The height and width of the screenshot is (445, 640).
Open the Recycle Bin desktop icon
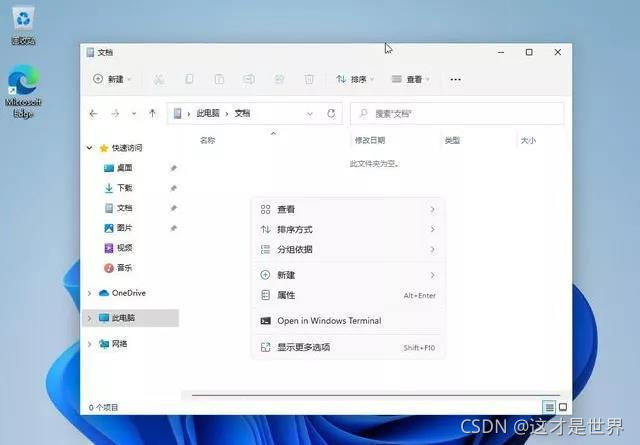click(23, 25)
